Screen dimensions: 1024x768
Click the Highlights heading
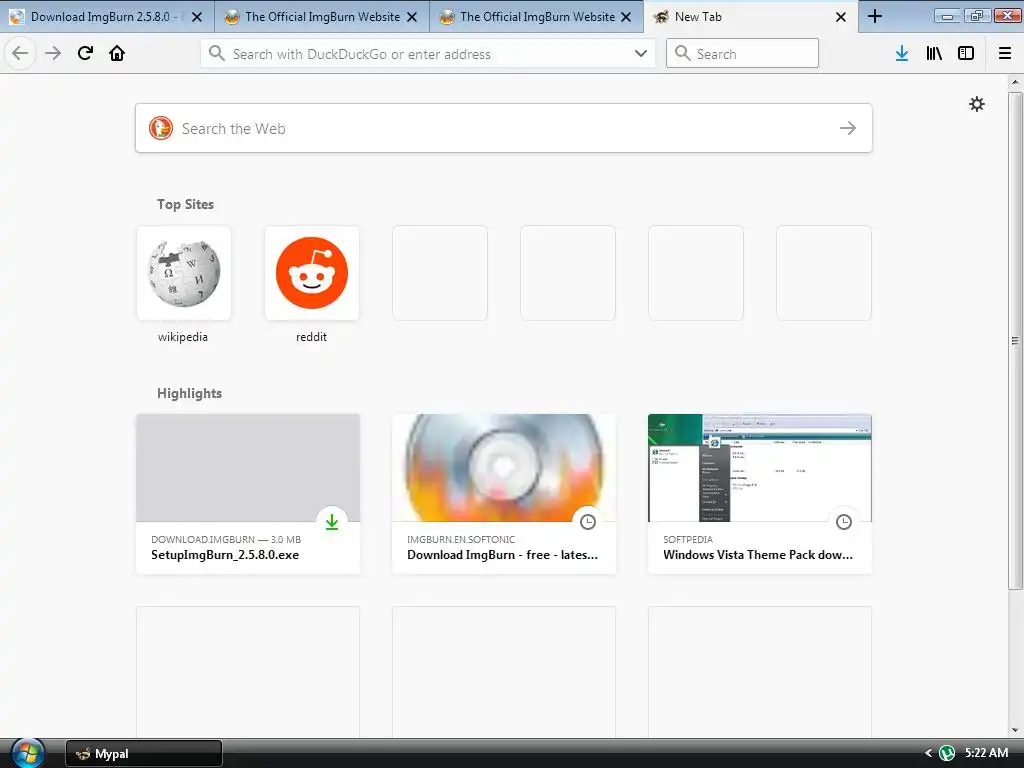coord(189,393)
